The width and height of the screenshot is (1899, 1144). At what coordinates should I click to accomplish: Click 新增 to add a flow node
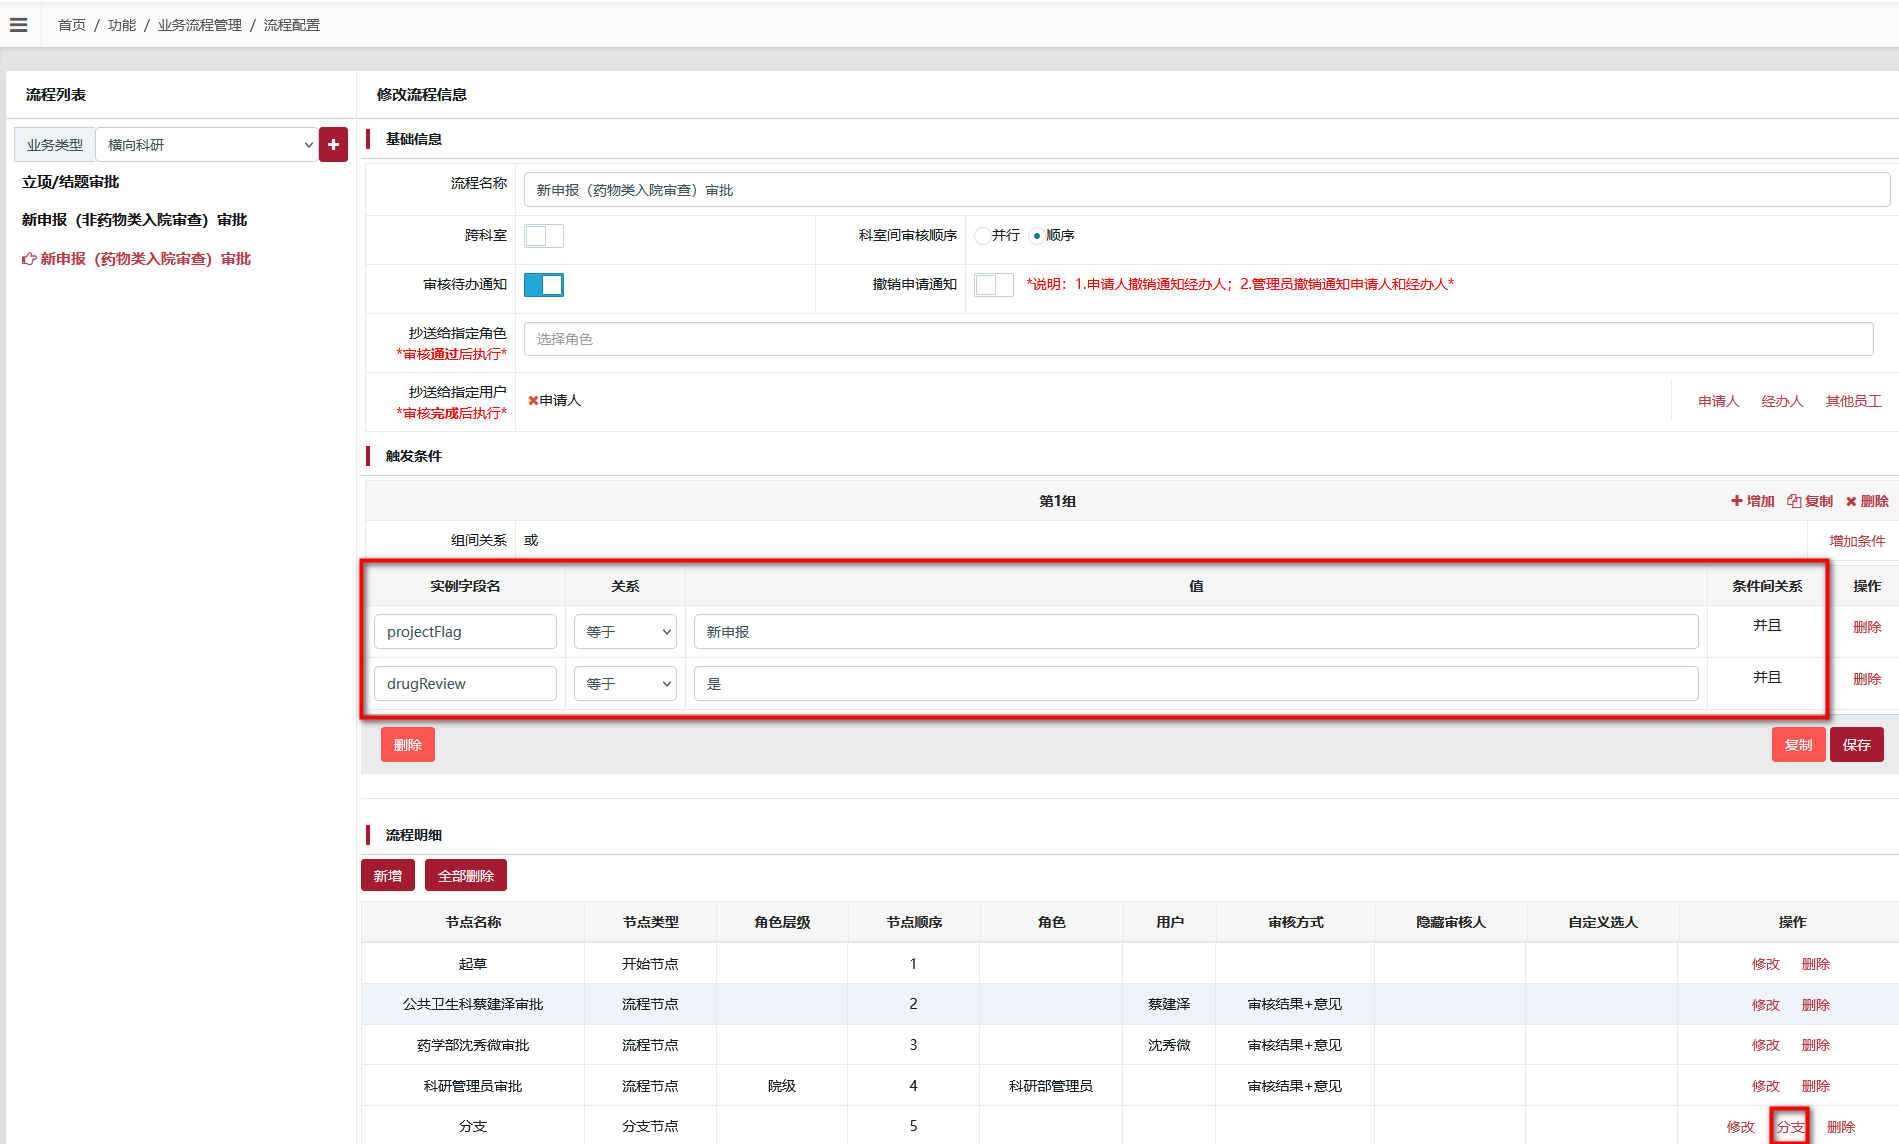(x=388, y=876)
